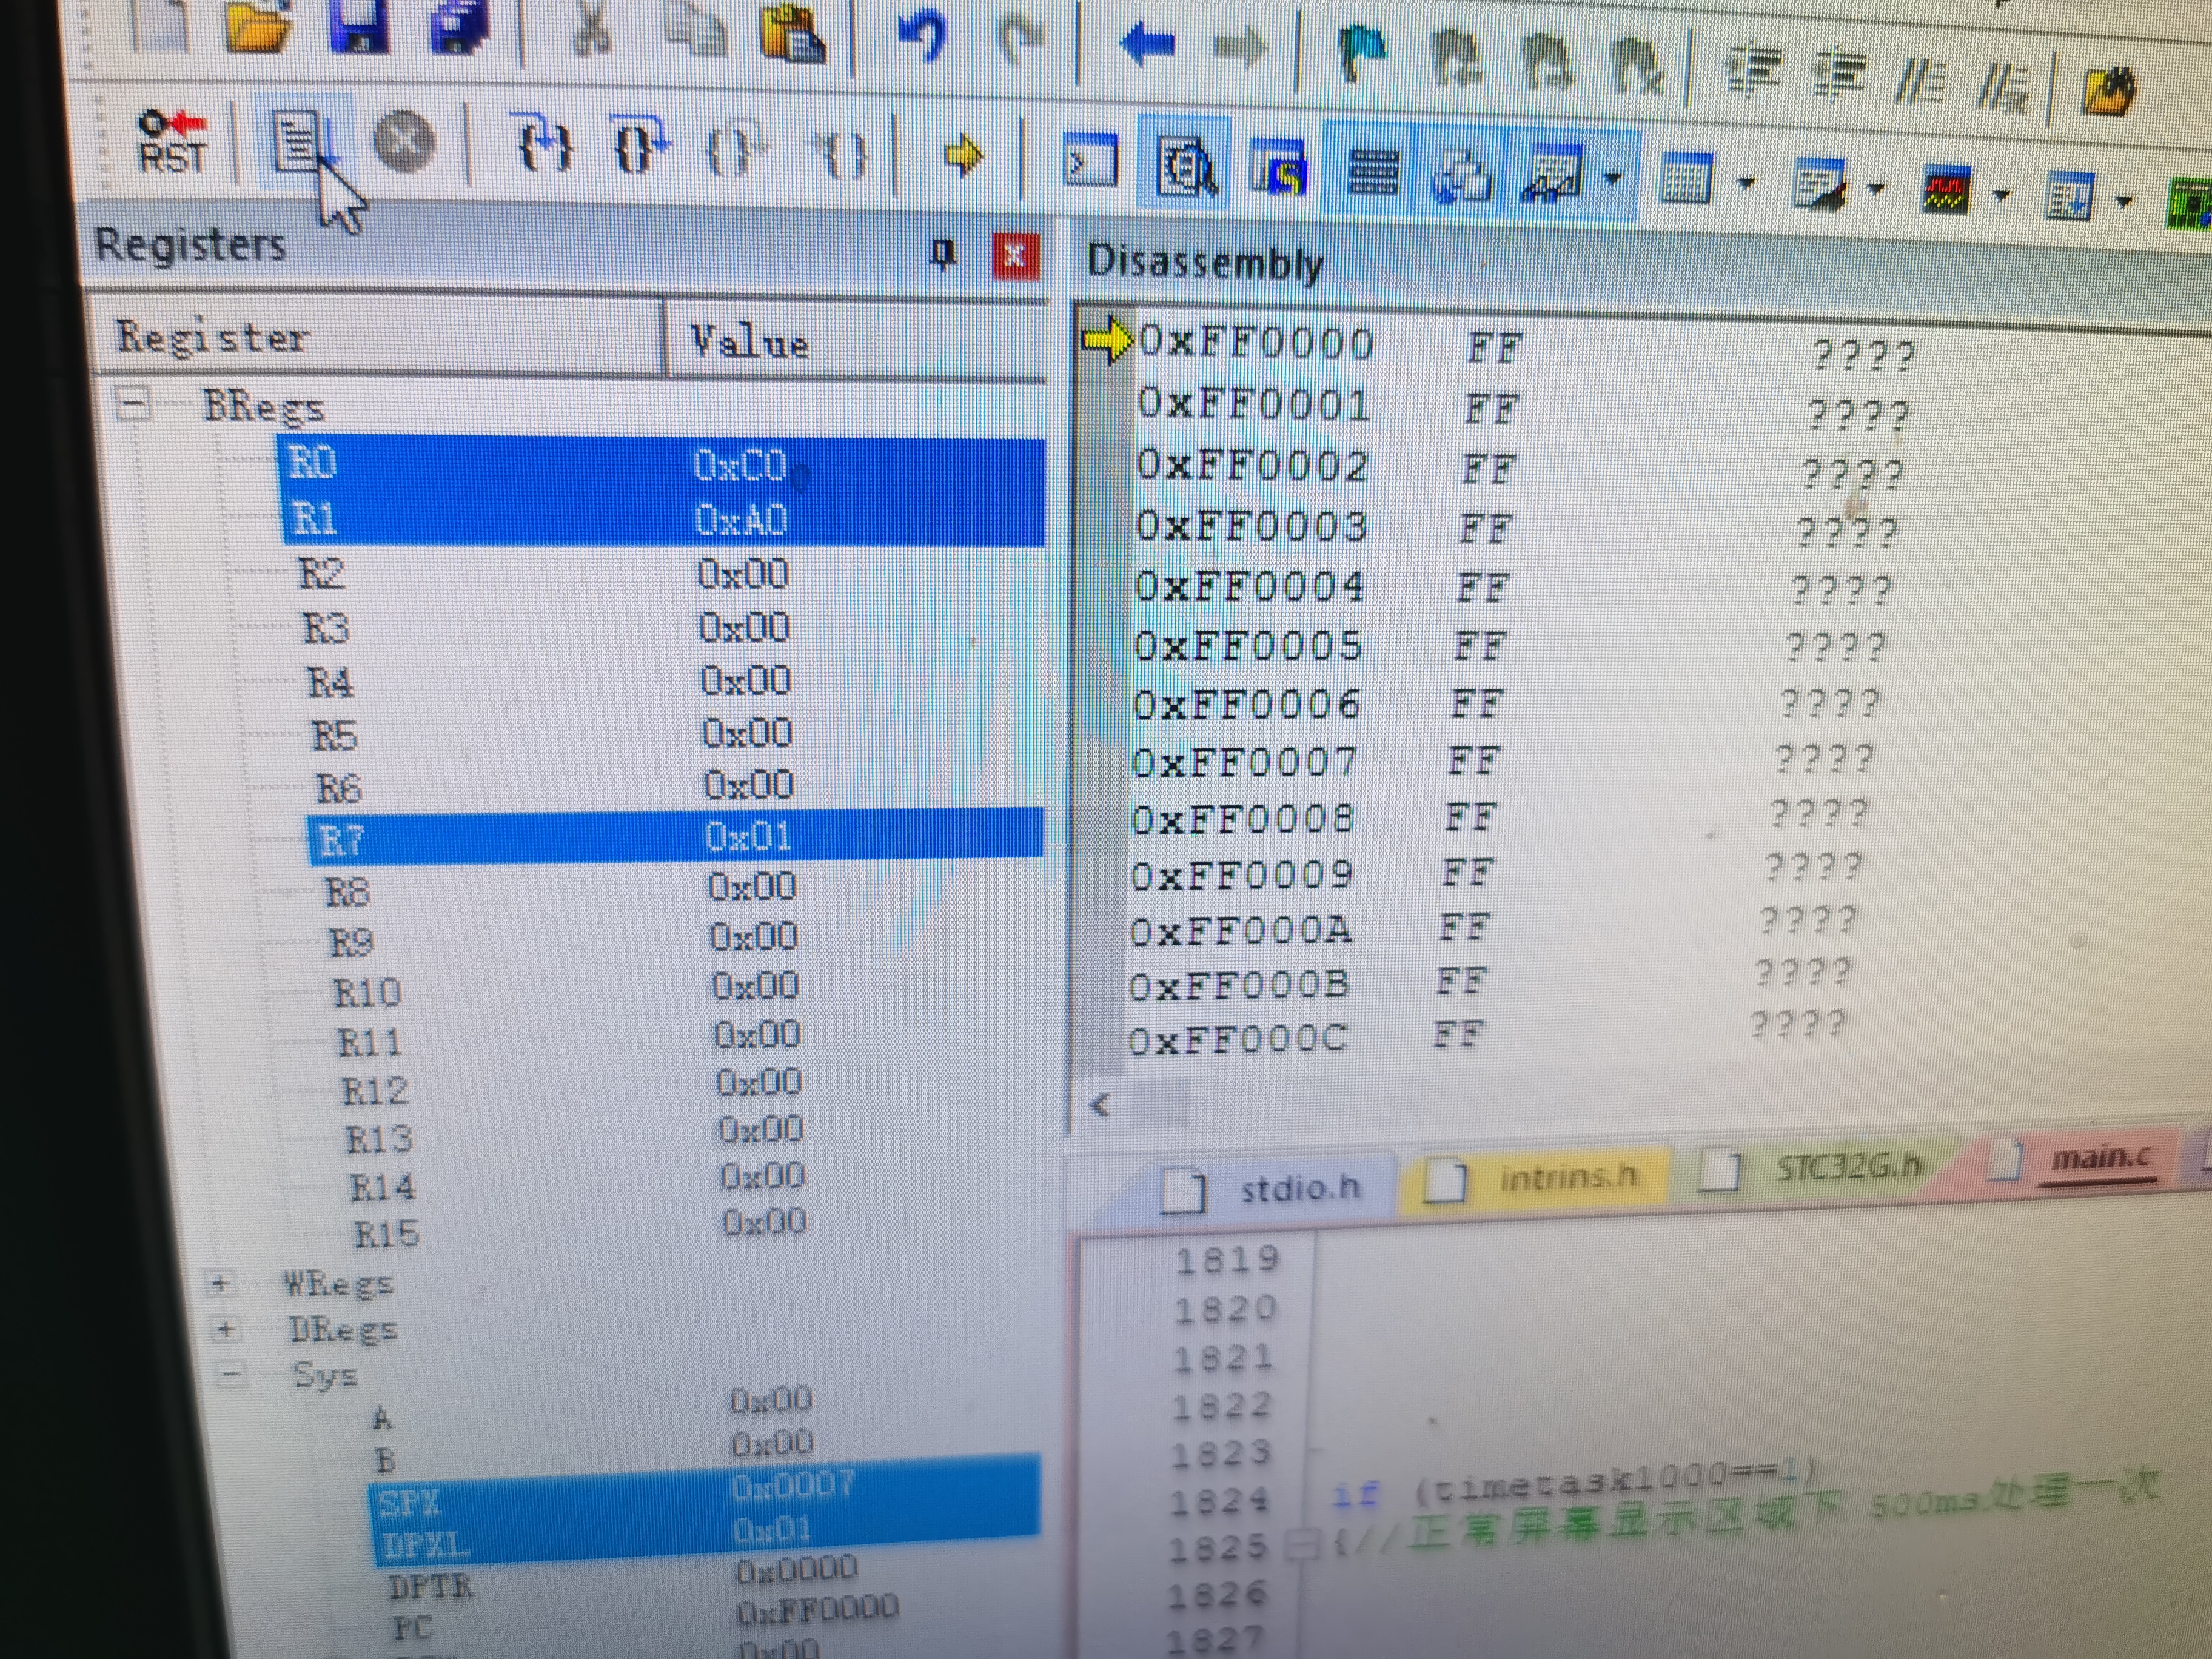2212x1659 pixels.
Task: Toggle the Disassembly Window toolbar icon
Action: coord(1186,166)
